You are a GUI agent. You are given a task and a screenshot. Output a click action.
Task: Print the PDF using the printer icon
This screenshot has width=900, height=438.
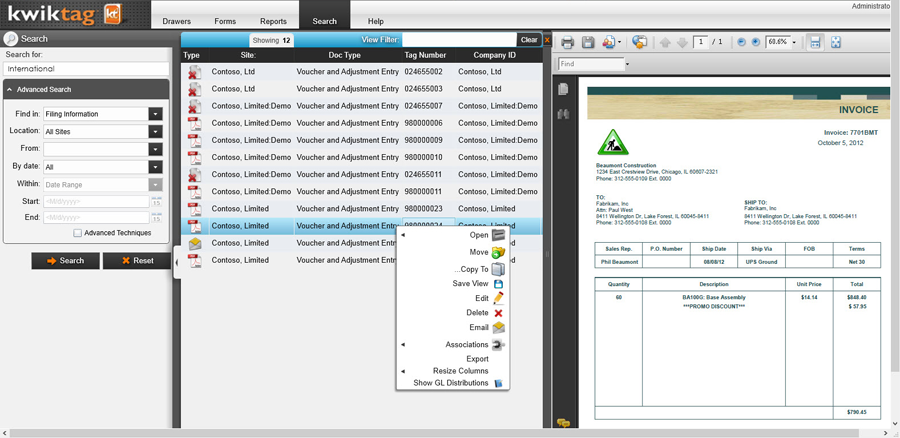pyautogui.click(x=567, y=42)
